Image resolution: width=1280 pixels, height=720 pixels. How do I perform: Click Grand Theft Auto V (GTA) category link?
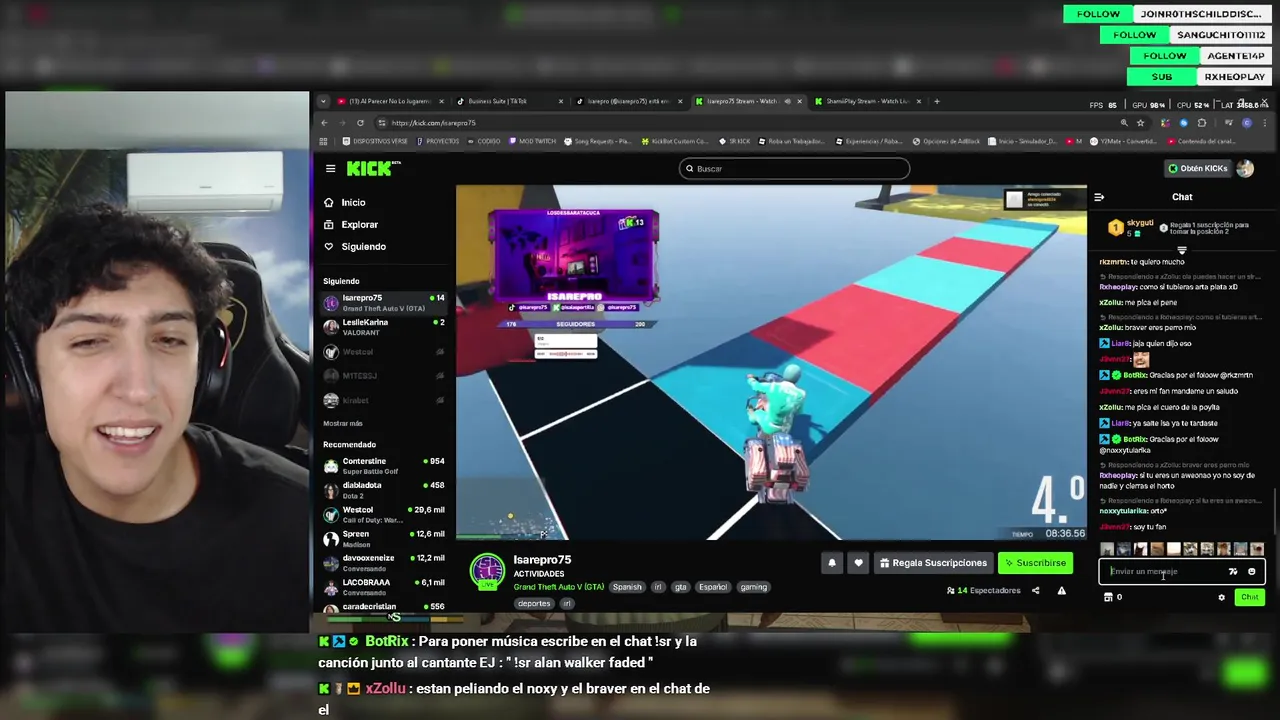[x=559, y=587]
